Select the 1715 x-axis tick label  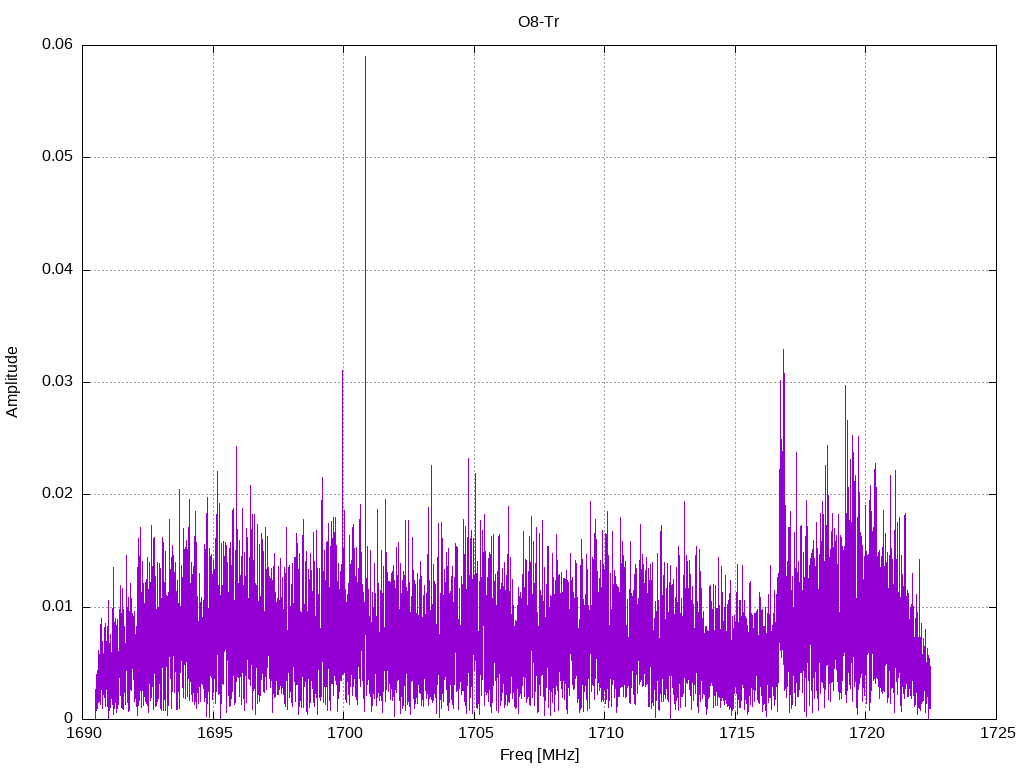pos(735,734)
